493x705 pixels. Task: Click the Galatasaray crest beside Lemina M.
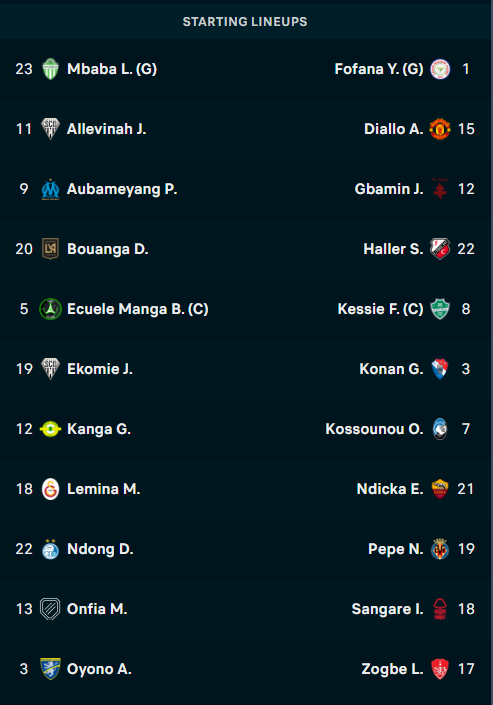coord(50,489)
